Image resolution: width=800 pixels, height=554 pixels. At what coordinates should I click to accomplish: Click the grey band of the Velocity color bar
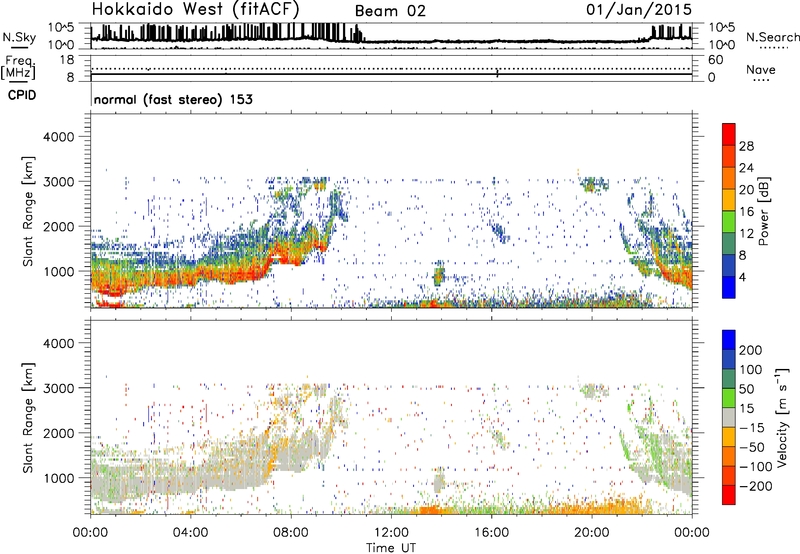pos(729,417)
